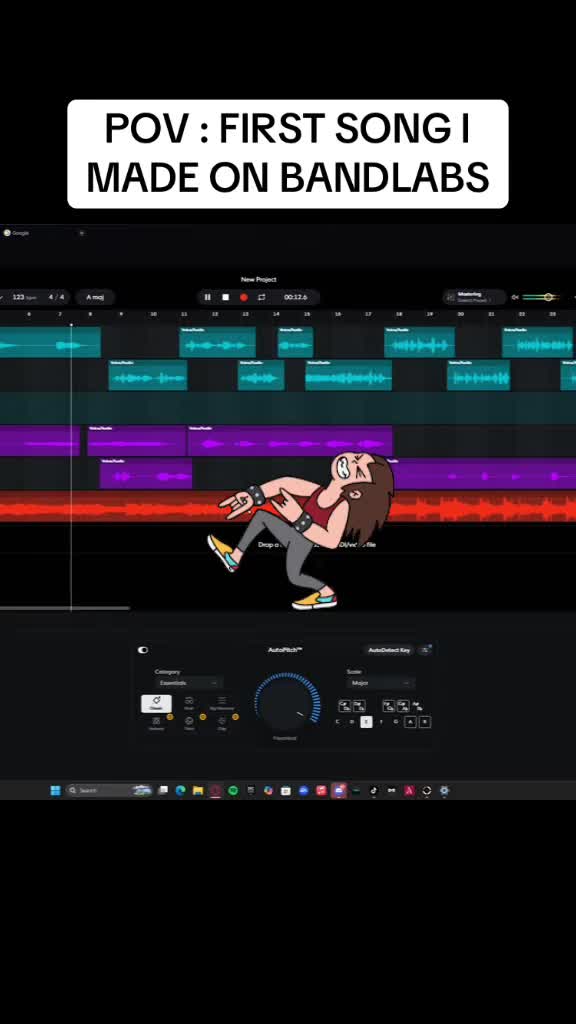Screen dimensions: 576x1024
Task: Toggle the A note key
Action: [x=410, y=722]
